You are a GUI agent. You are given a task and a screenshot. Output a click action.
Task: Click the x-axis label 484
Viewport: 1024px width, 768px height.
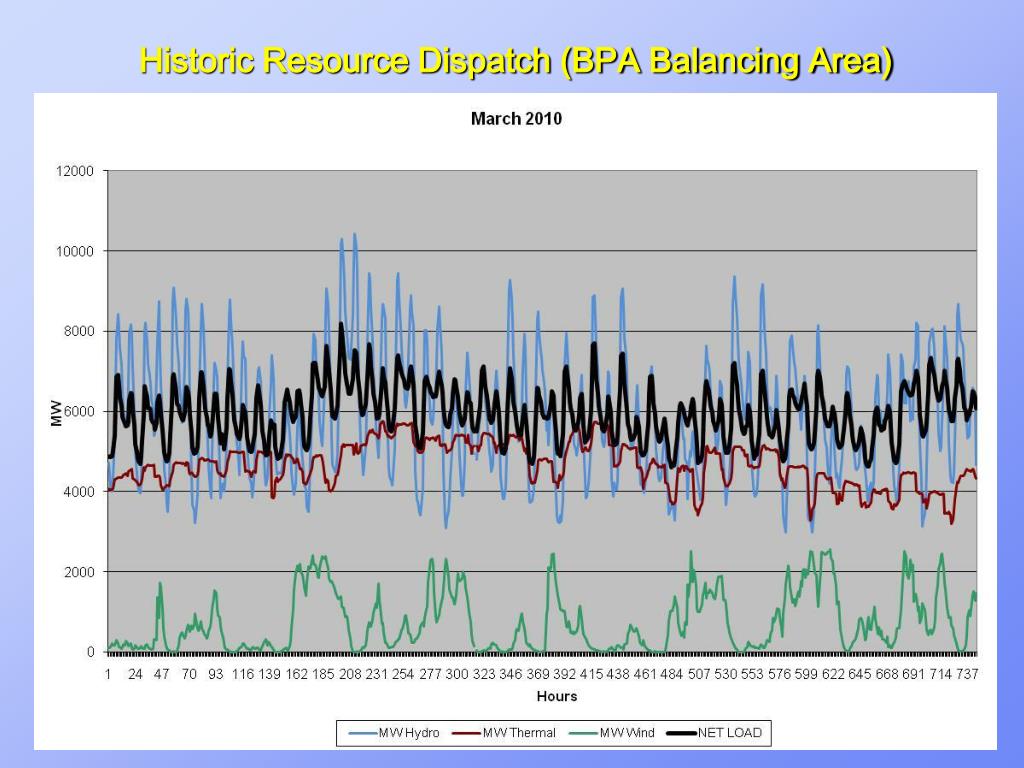pyautogui.click(x=672, y=674)
